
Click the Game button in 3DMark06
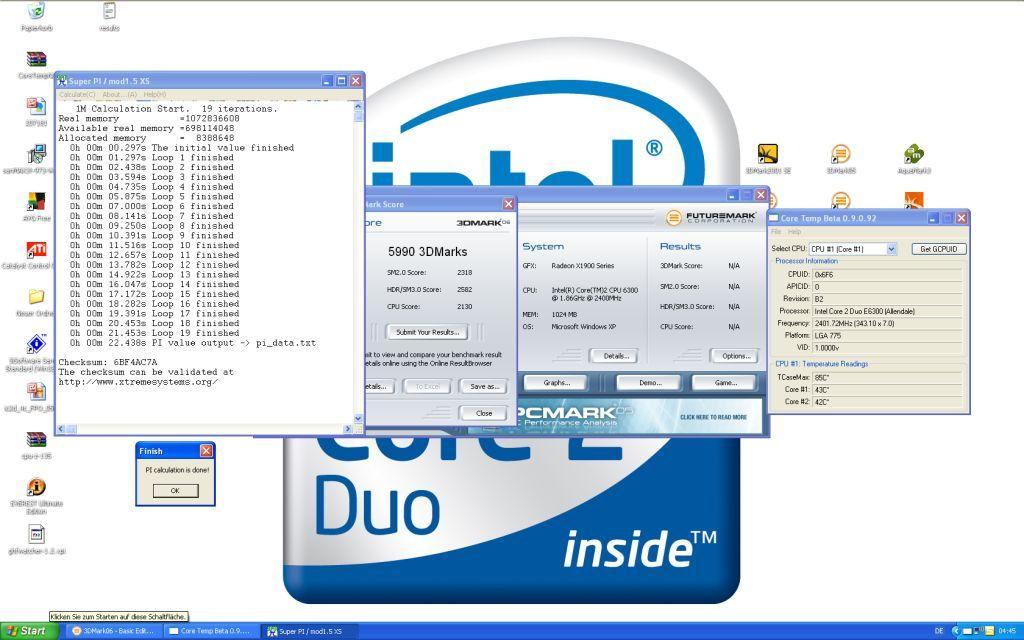[x=725, y=383]
